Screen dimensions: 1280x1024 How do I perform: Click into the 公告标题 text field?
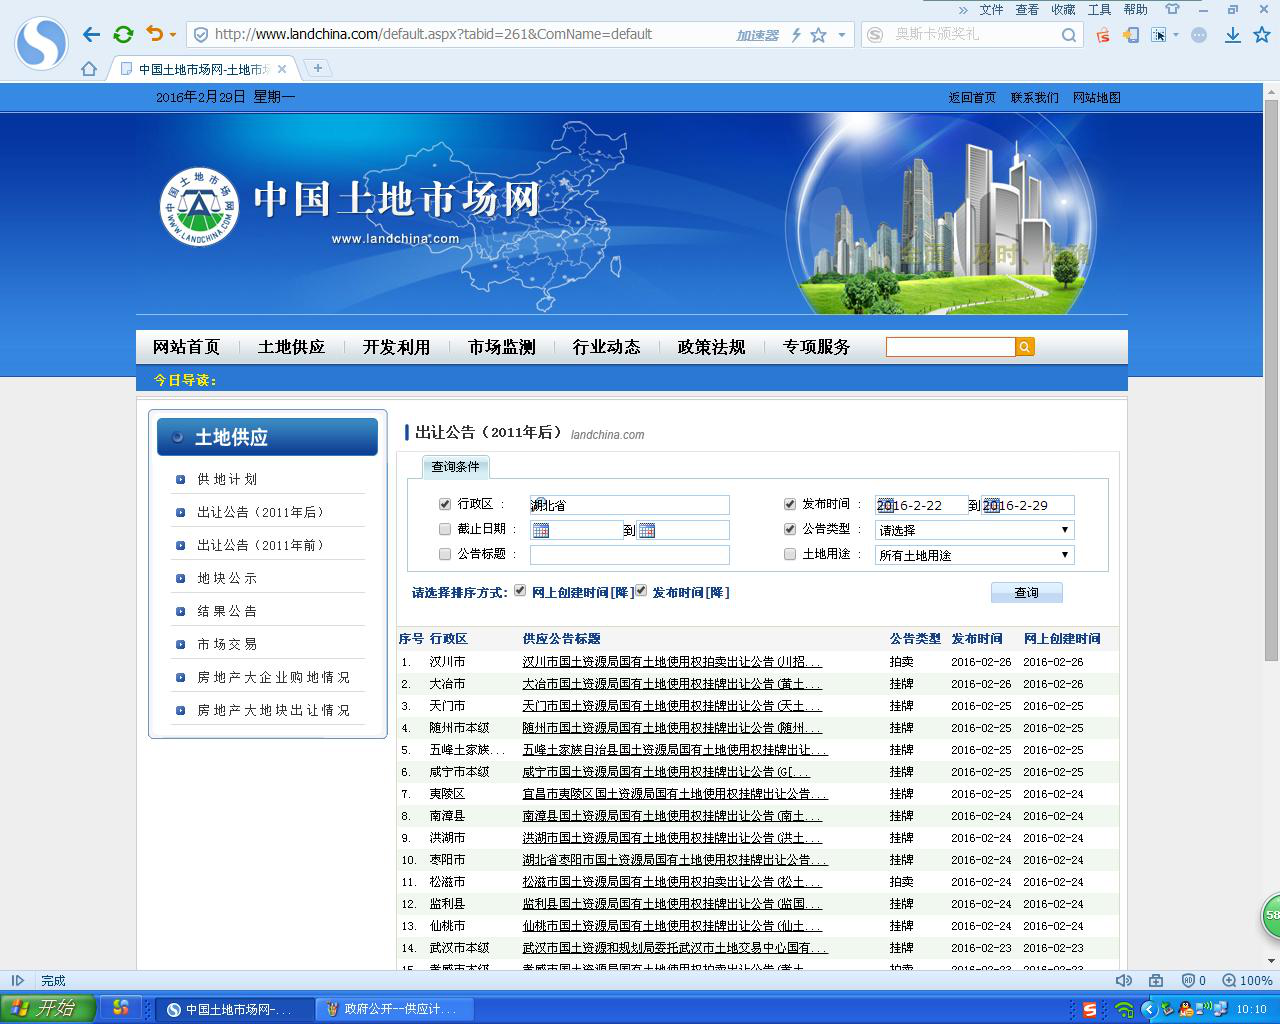pyautogui.click(x=629, y=555)
